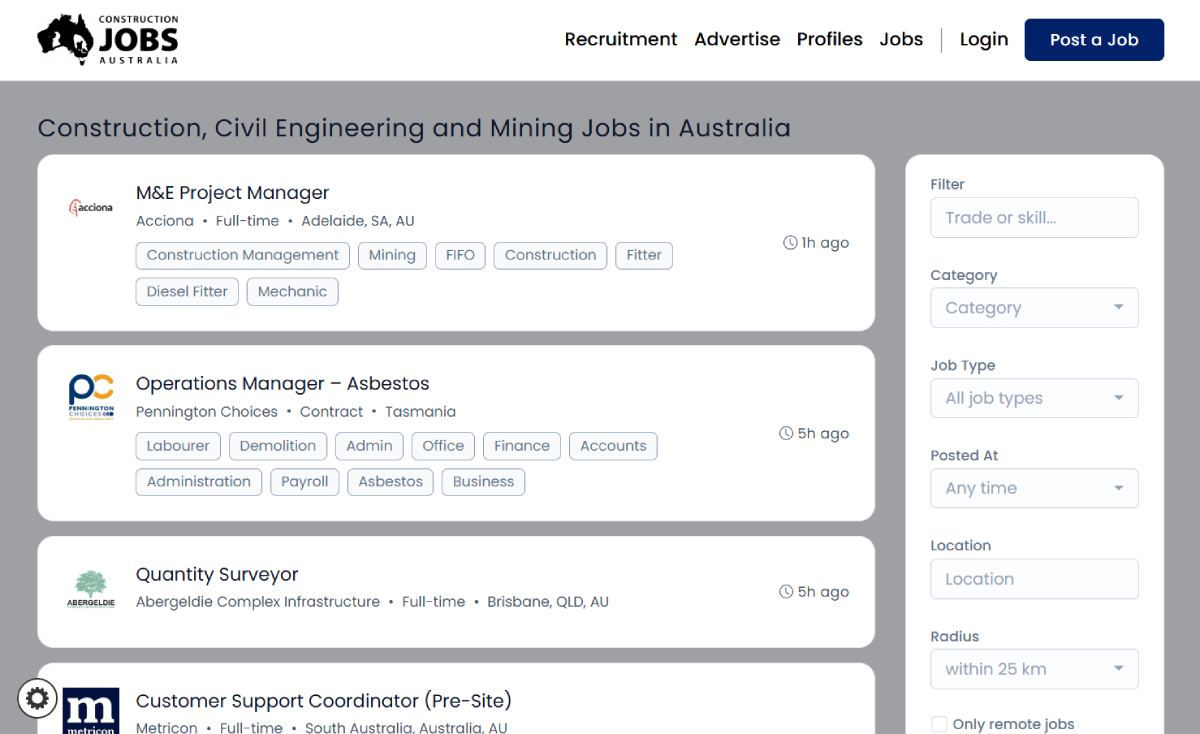Screen dimensions: 1200x734
Task: Open the settings gear icon
Action: 38,698
